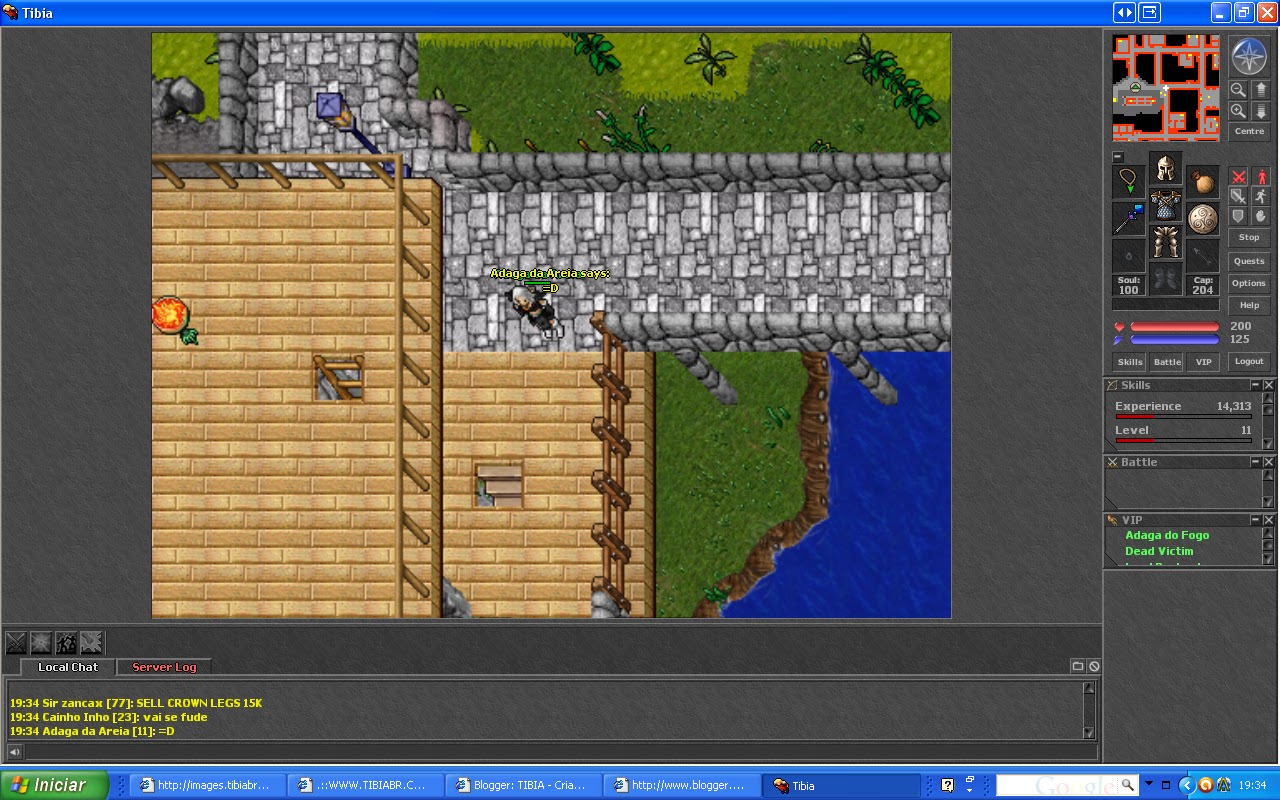Open the Quests window
The image size is (1280, 800).
[1249, 262]
